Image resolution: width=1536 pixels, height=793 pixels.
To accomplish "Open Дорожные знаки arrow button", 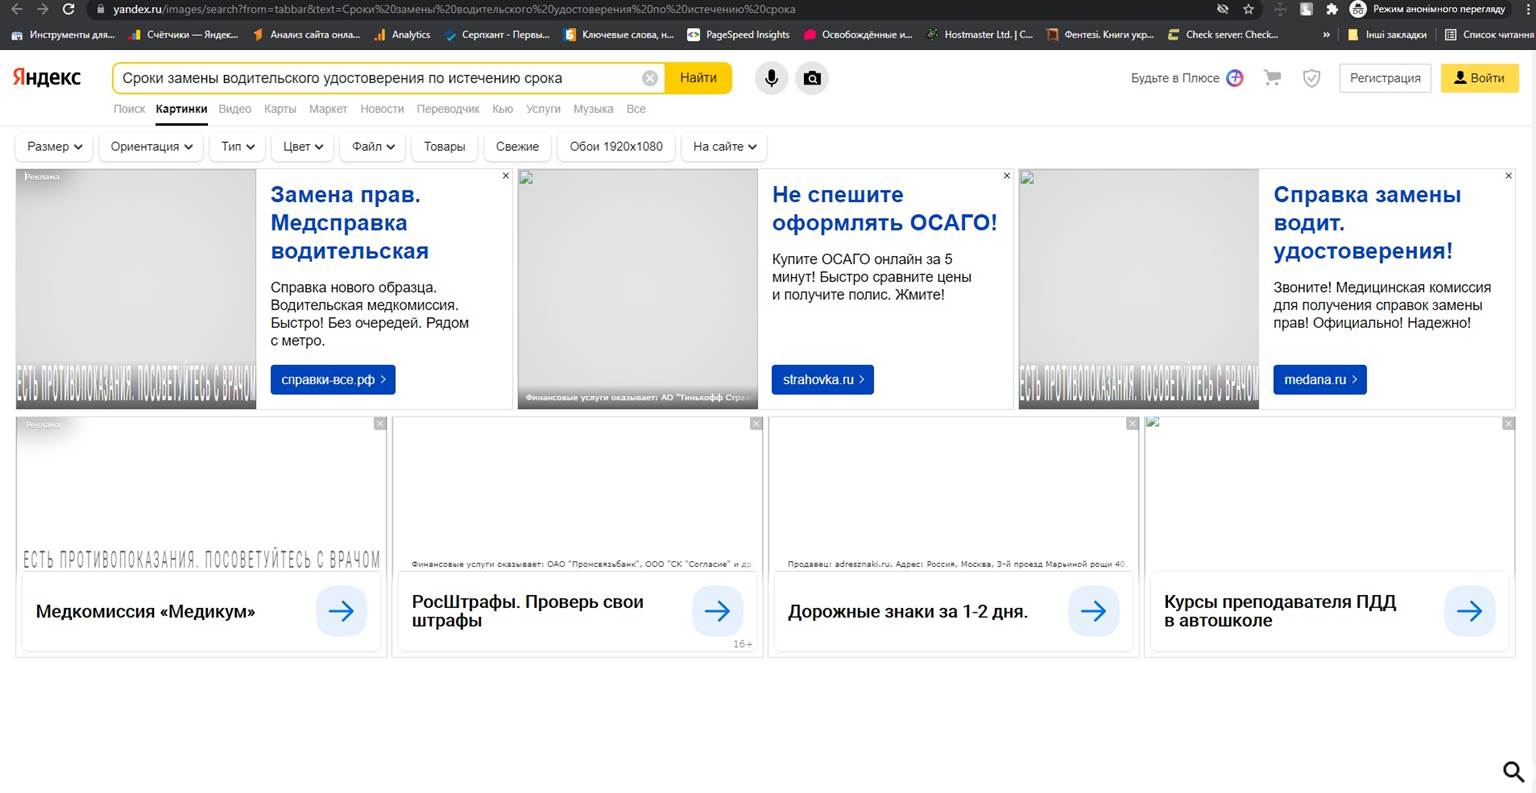I will 1093,611.
